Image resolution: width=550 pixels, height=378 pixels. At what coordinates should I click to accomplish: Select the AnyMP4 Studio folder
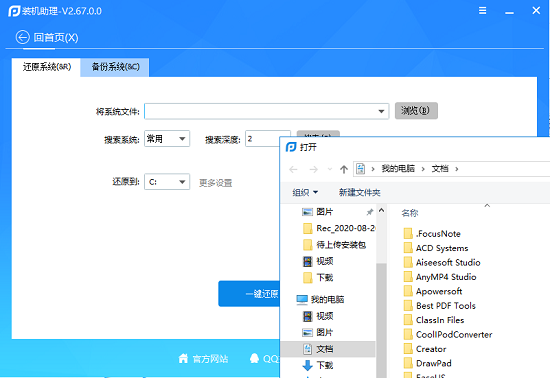point(440,277)
